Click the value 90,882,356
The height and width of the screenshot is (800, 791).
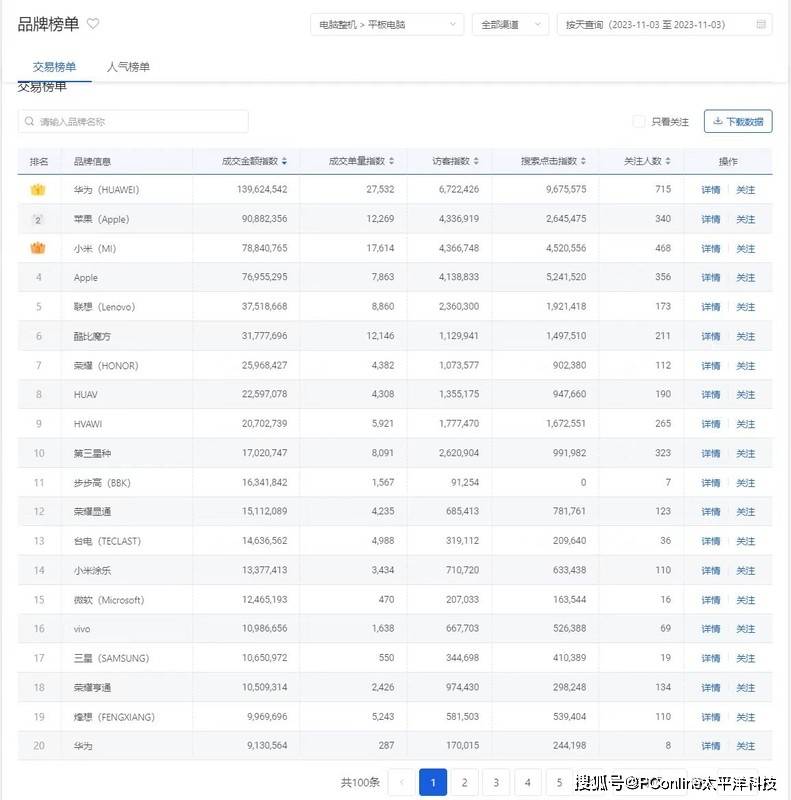264,219
